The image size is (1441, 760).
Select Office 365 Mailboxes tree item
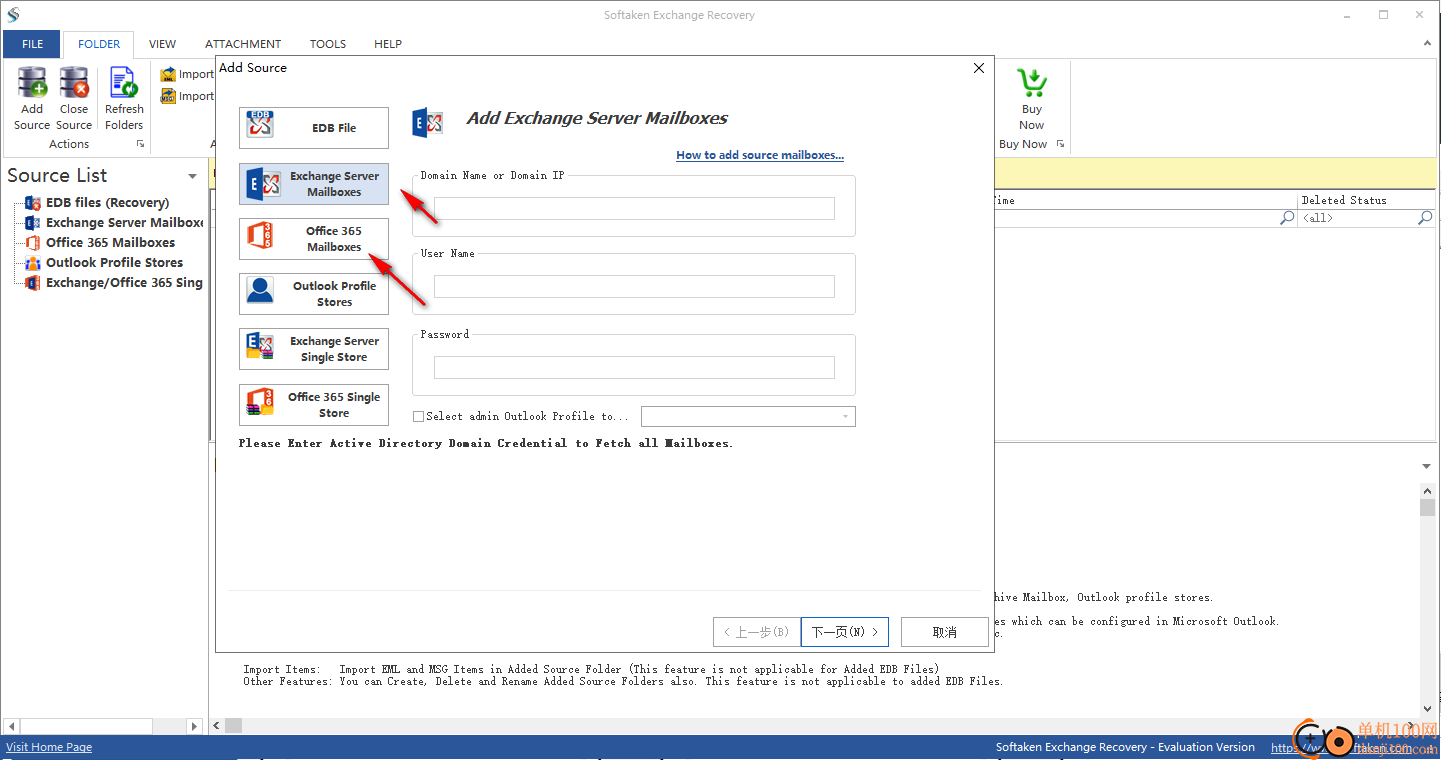[110, 243]
